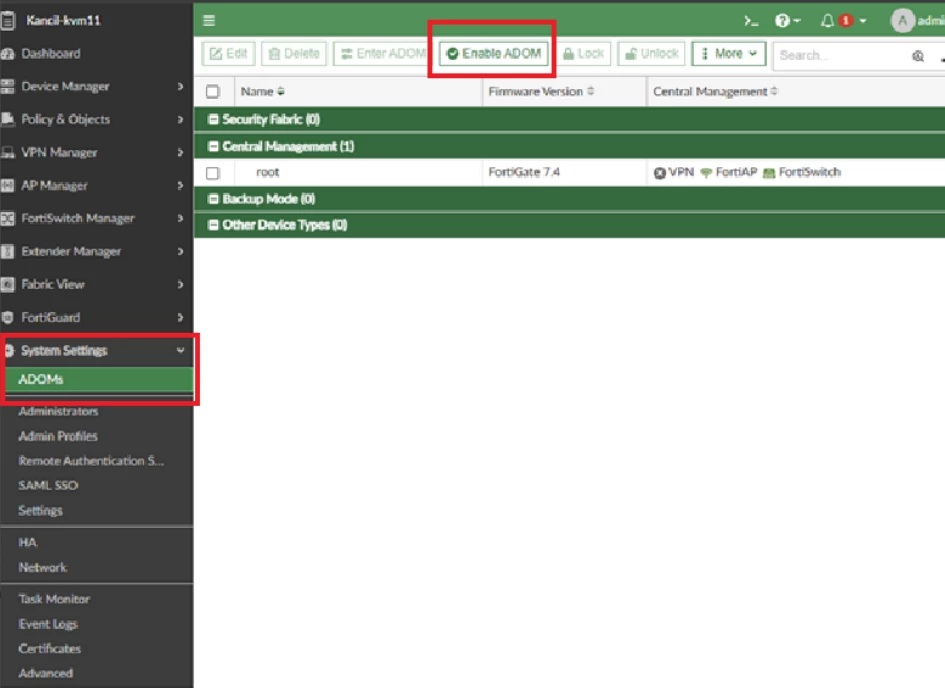The width and height of the screenshot is (945, 688).
Task: Click the Device Manager sidebar icon
Action: pos(7,87)
